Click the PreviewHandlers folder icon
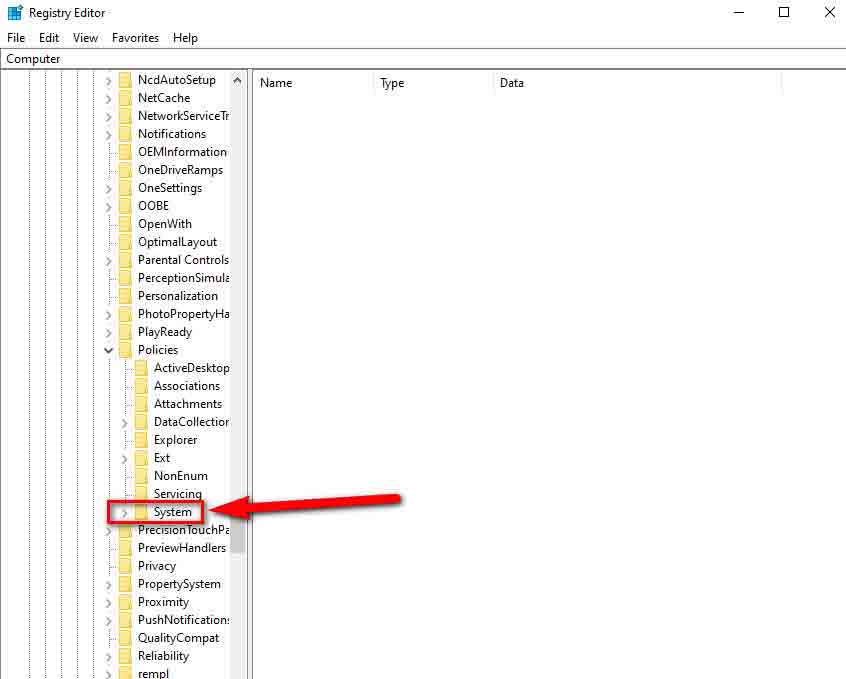This screenshot has height=679, width=846. tap(125, 548)
